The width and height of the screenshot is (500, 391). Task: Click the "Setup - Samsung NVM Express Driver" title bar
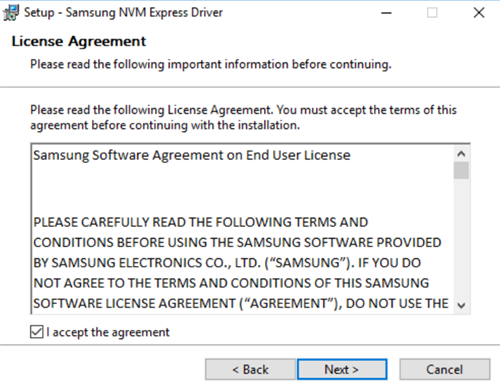tap(123, 13)
